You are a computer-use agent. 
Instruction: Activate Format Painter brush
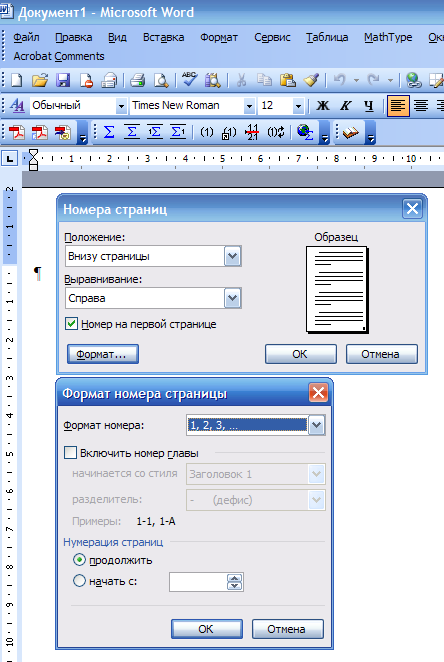311,80
